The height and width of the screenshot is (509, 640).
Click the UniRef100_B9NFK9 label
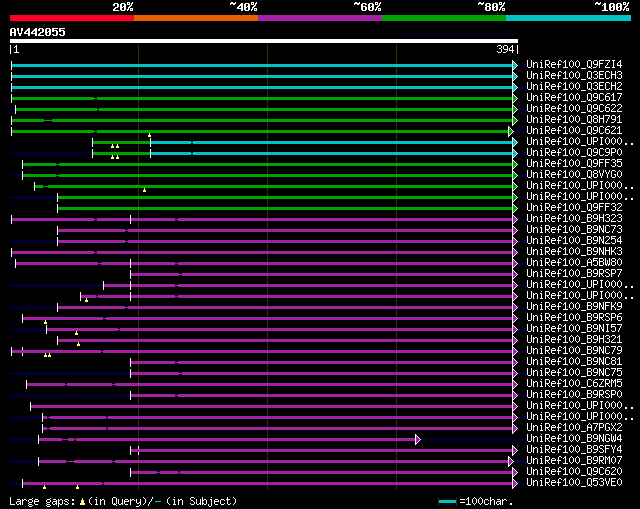[x=574, y=306]
